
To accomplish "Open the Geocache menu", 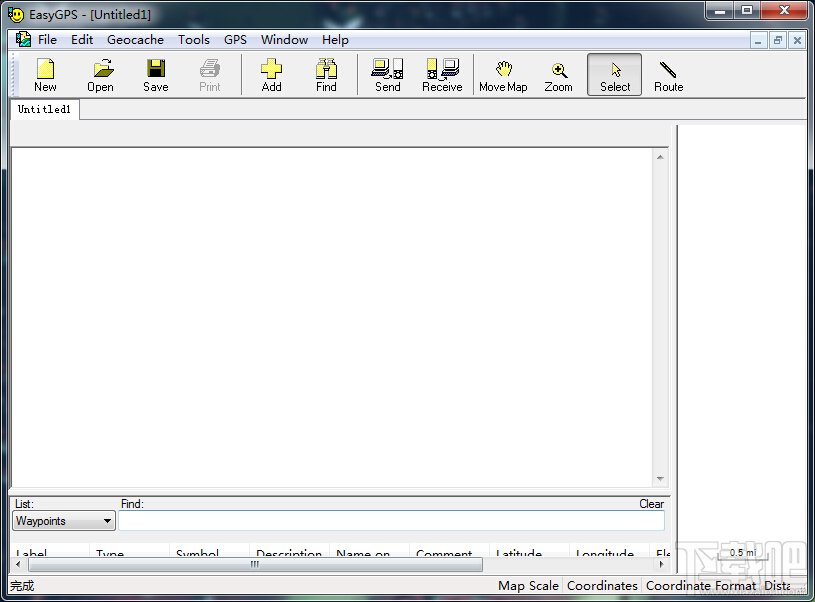I will pyautogui.click(x=135, y=40).
